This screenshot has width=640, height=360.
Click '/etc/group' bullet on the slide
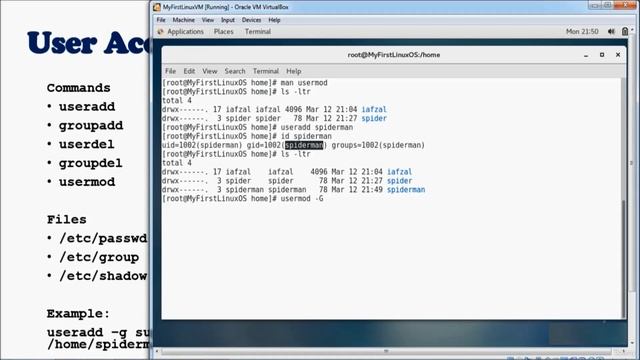pos(99,257)
